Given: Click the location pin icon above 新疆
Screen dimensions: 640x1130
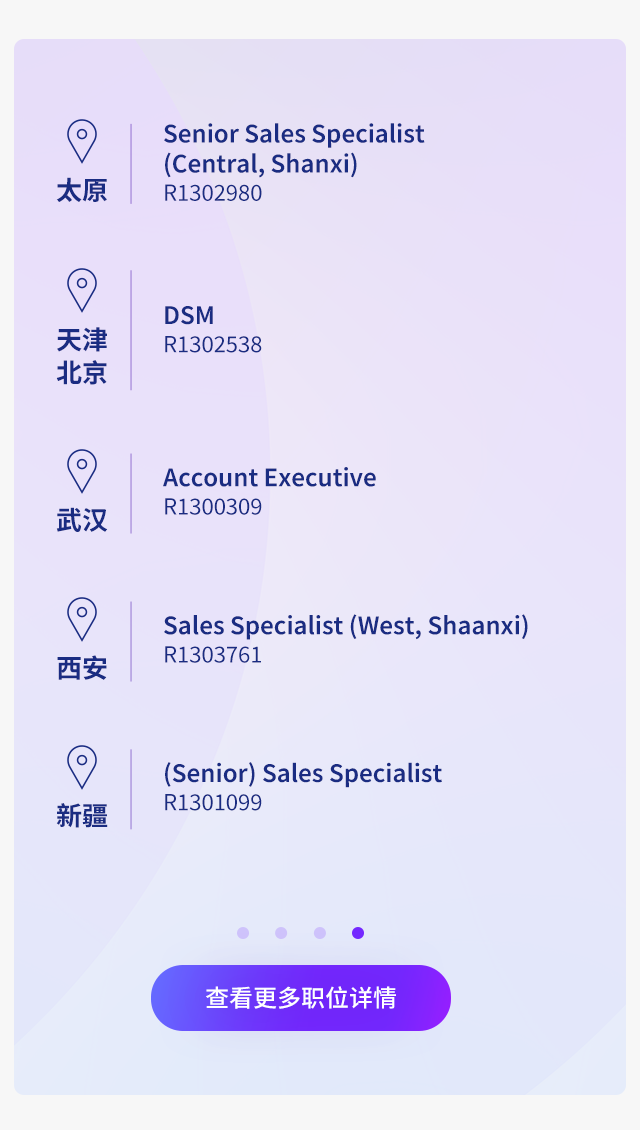Looking at the screenshot, I should (81, 768).
